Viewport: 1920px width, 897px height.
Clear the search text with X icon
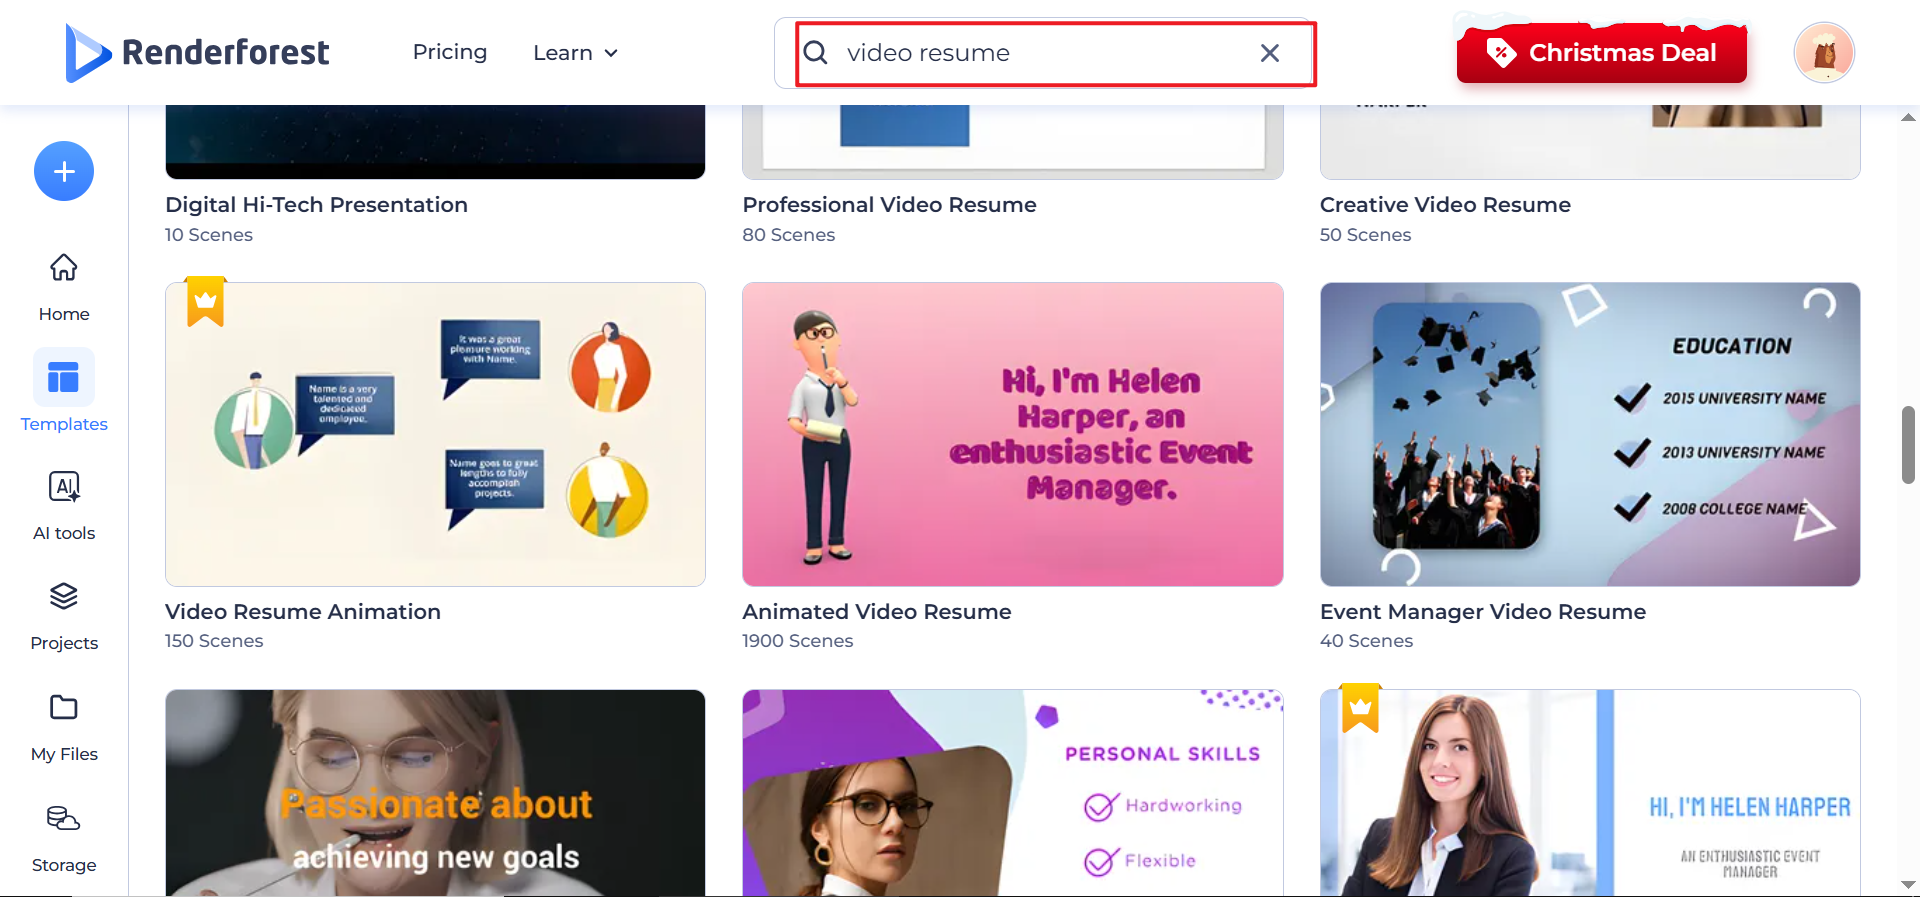(1269, 53)
